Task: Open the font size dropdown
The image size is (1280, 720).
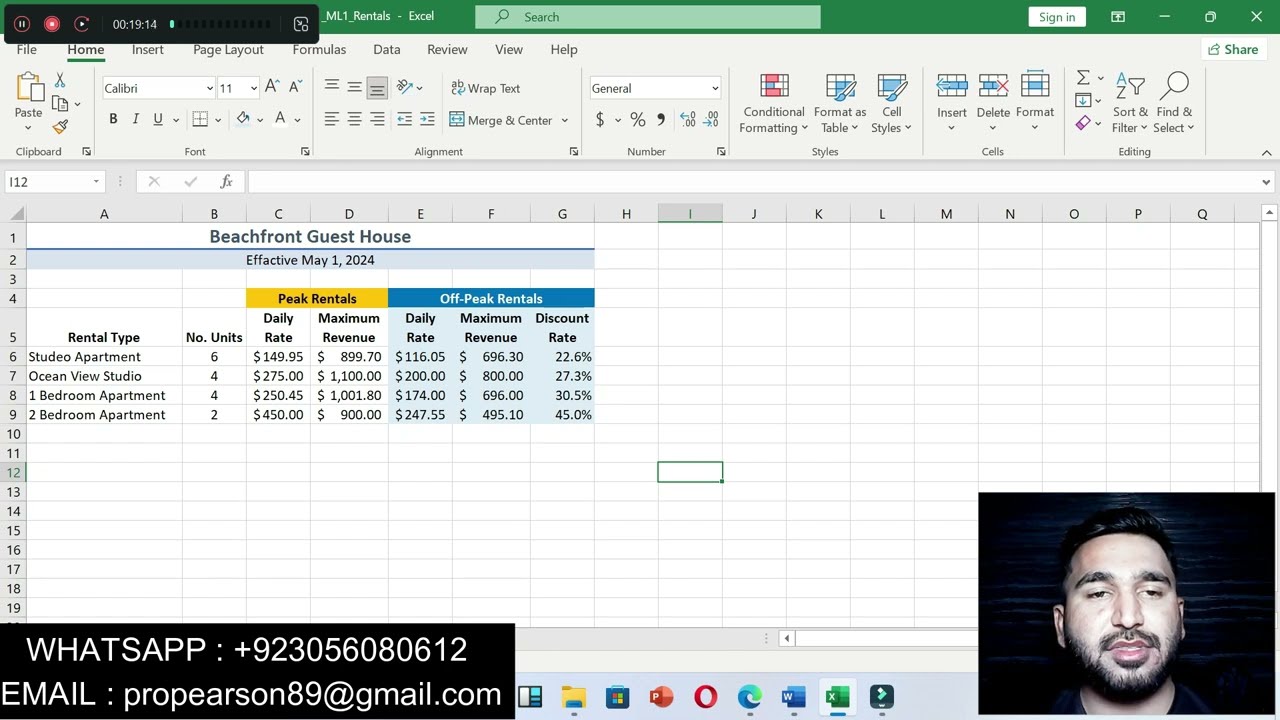Action: pyautogui.click(x=253, y=88)
